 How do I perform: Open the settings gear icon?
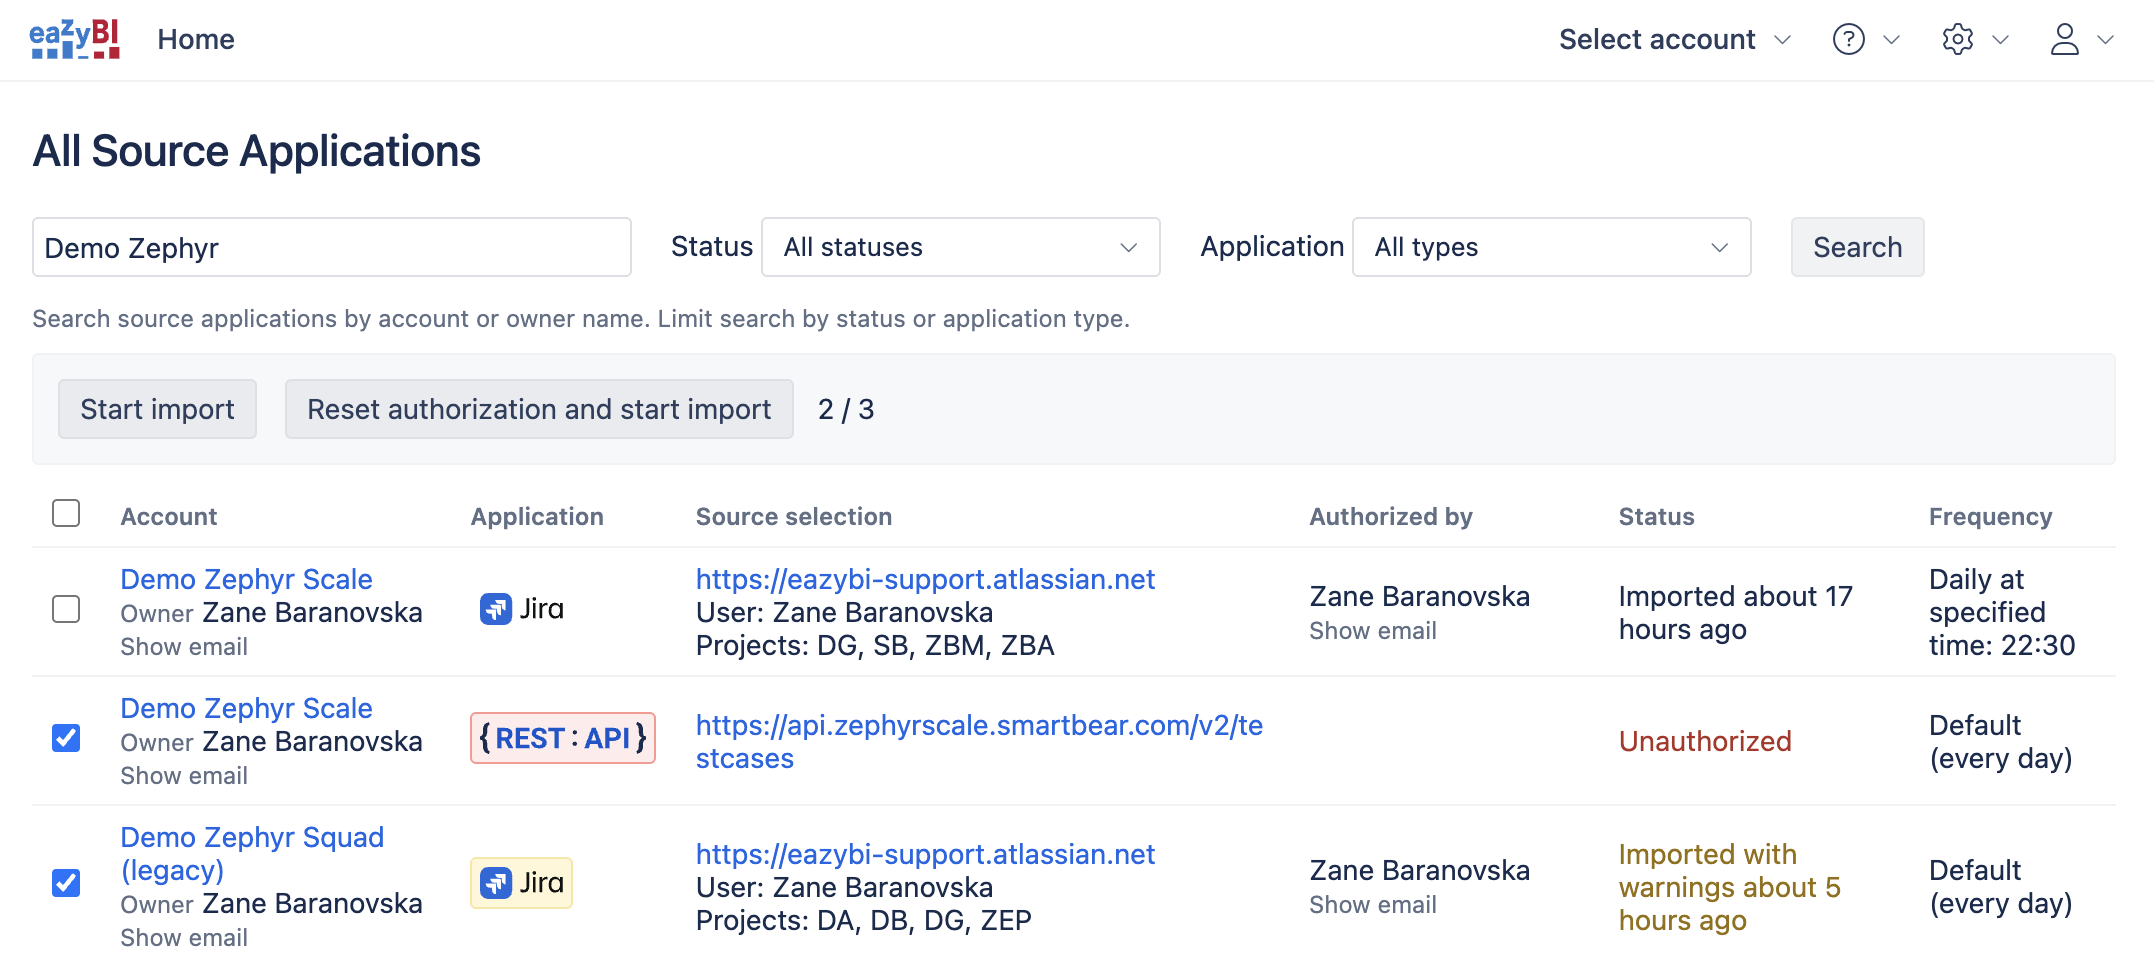click(x=1957, y=39)
